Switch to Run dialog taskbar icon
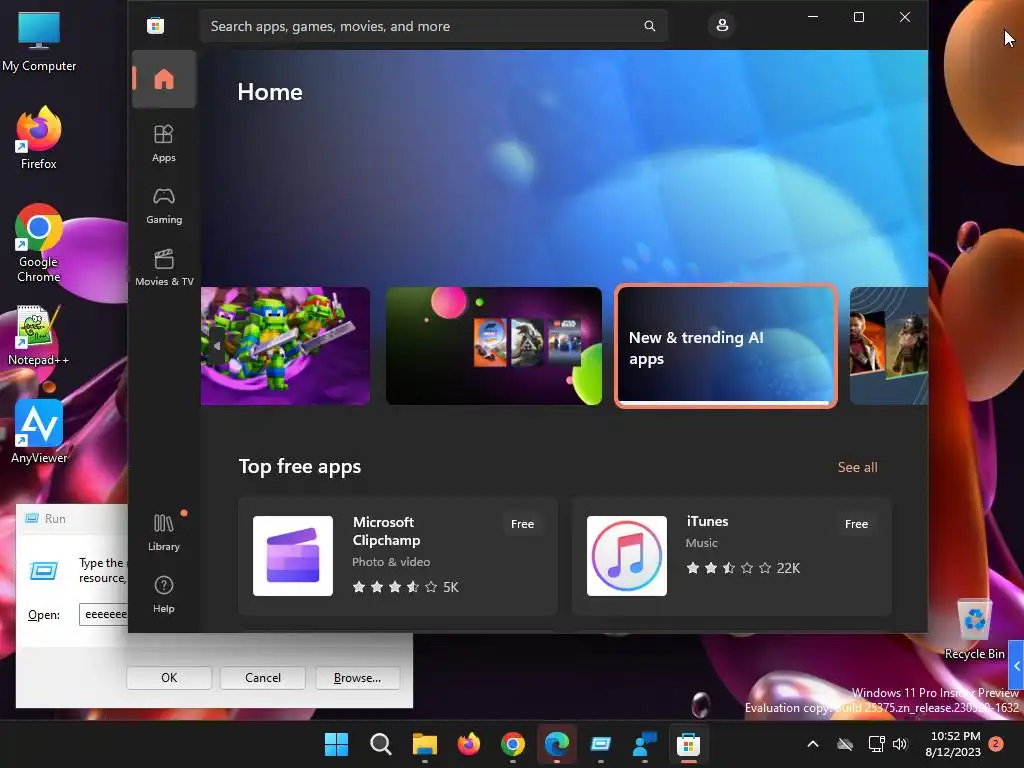 600,744
